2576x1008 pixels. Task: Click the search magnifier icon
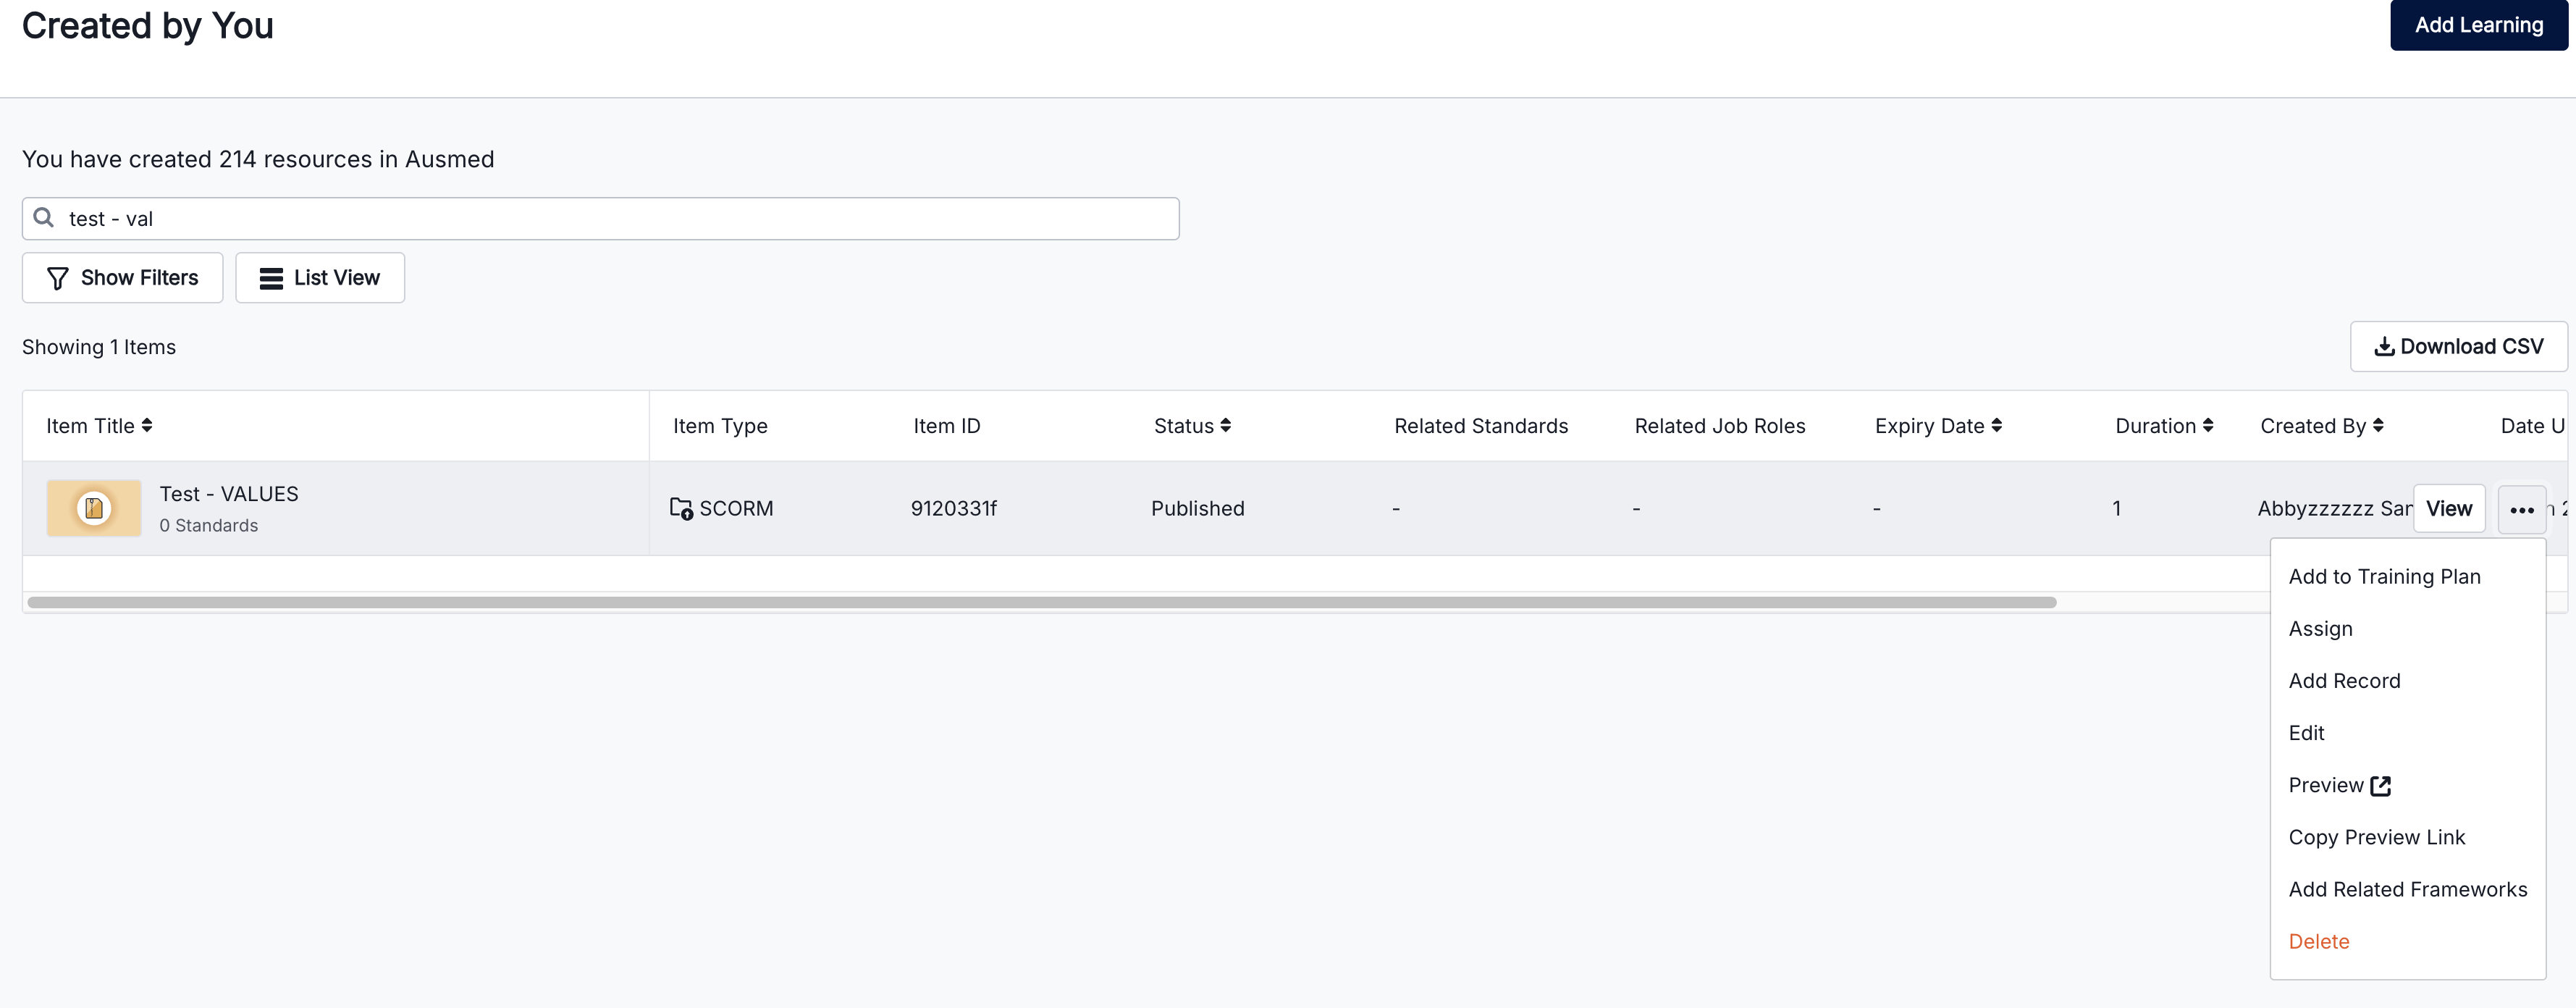pos(44,218)
